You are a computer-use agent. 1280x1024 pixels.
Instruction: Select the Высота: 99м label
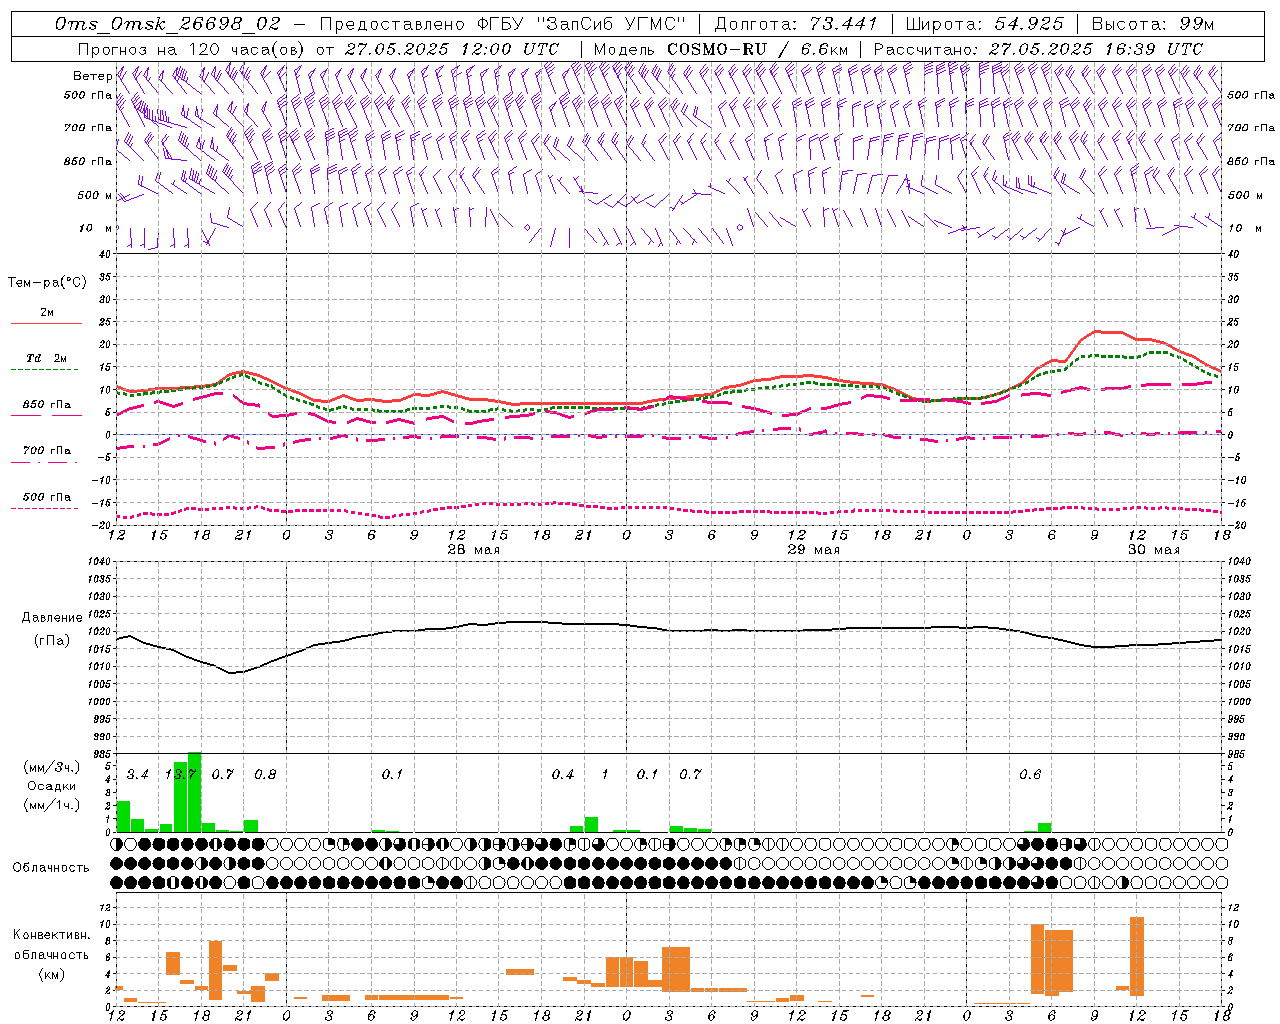(x=1153, y=24)
